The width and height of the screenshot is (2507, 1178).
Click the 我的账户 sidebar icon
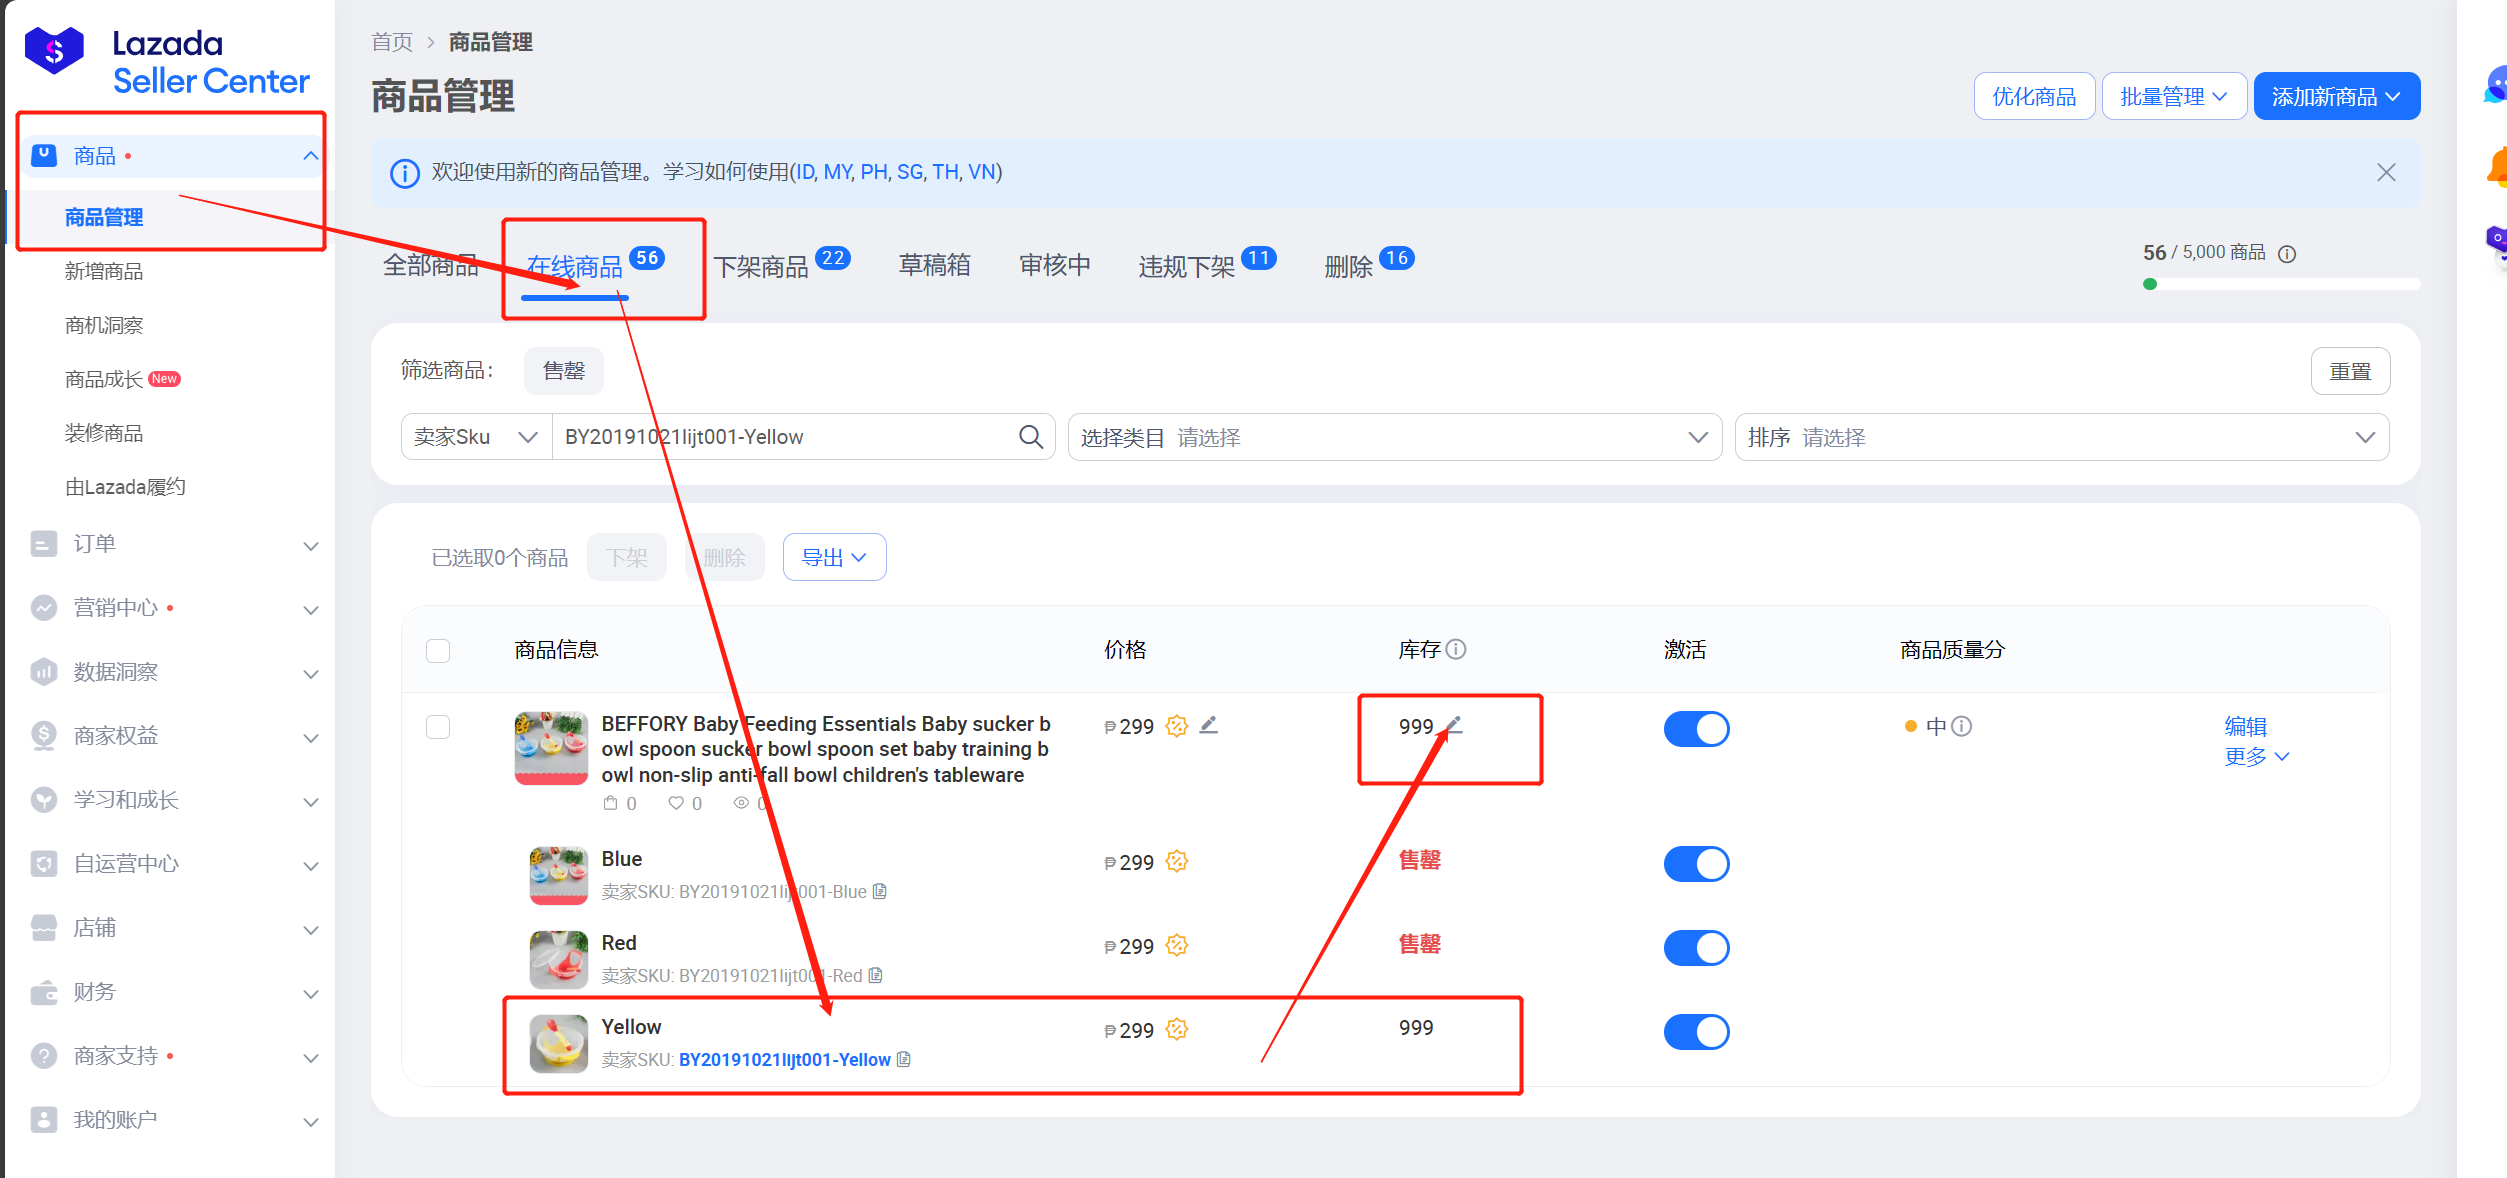(44, 1120)
